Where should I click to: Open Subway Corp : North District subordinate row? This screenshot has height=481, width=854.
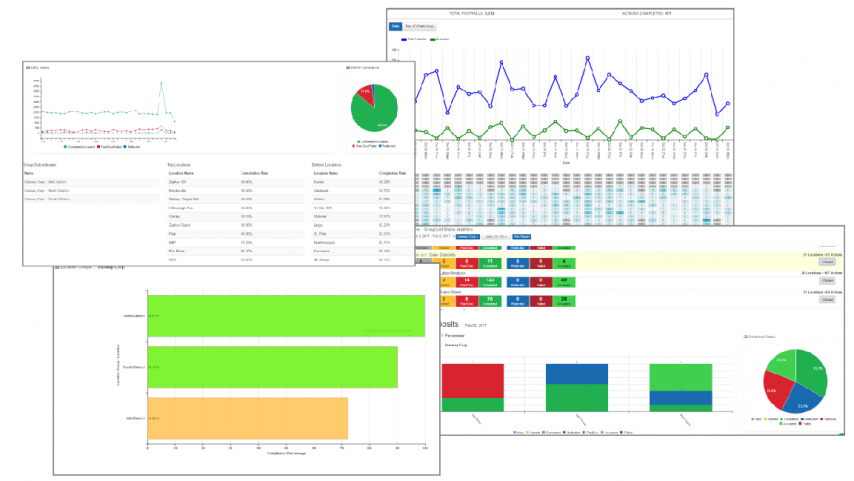point(91,191)
